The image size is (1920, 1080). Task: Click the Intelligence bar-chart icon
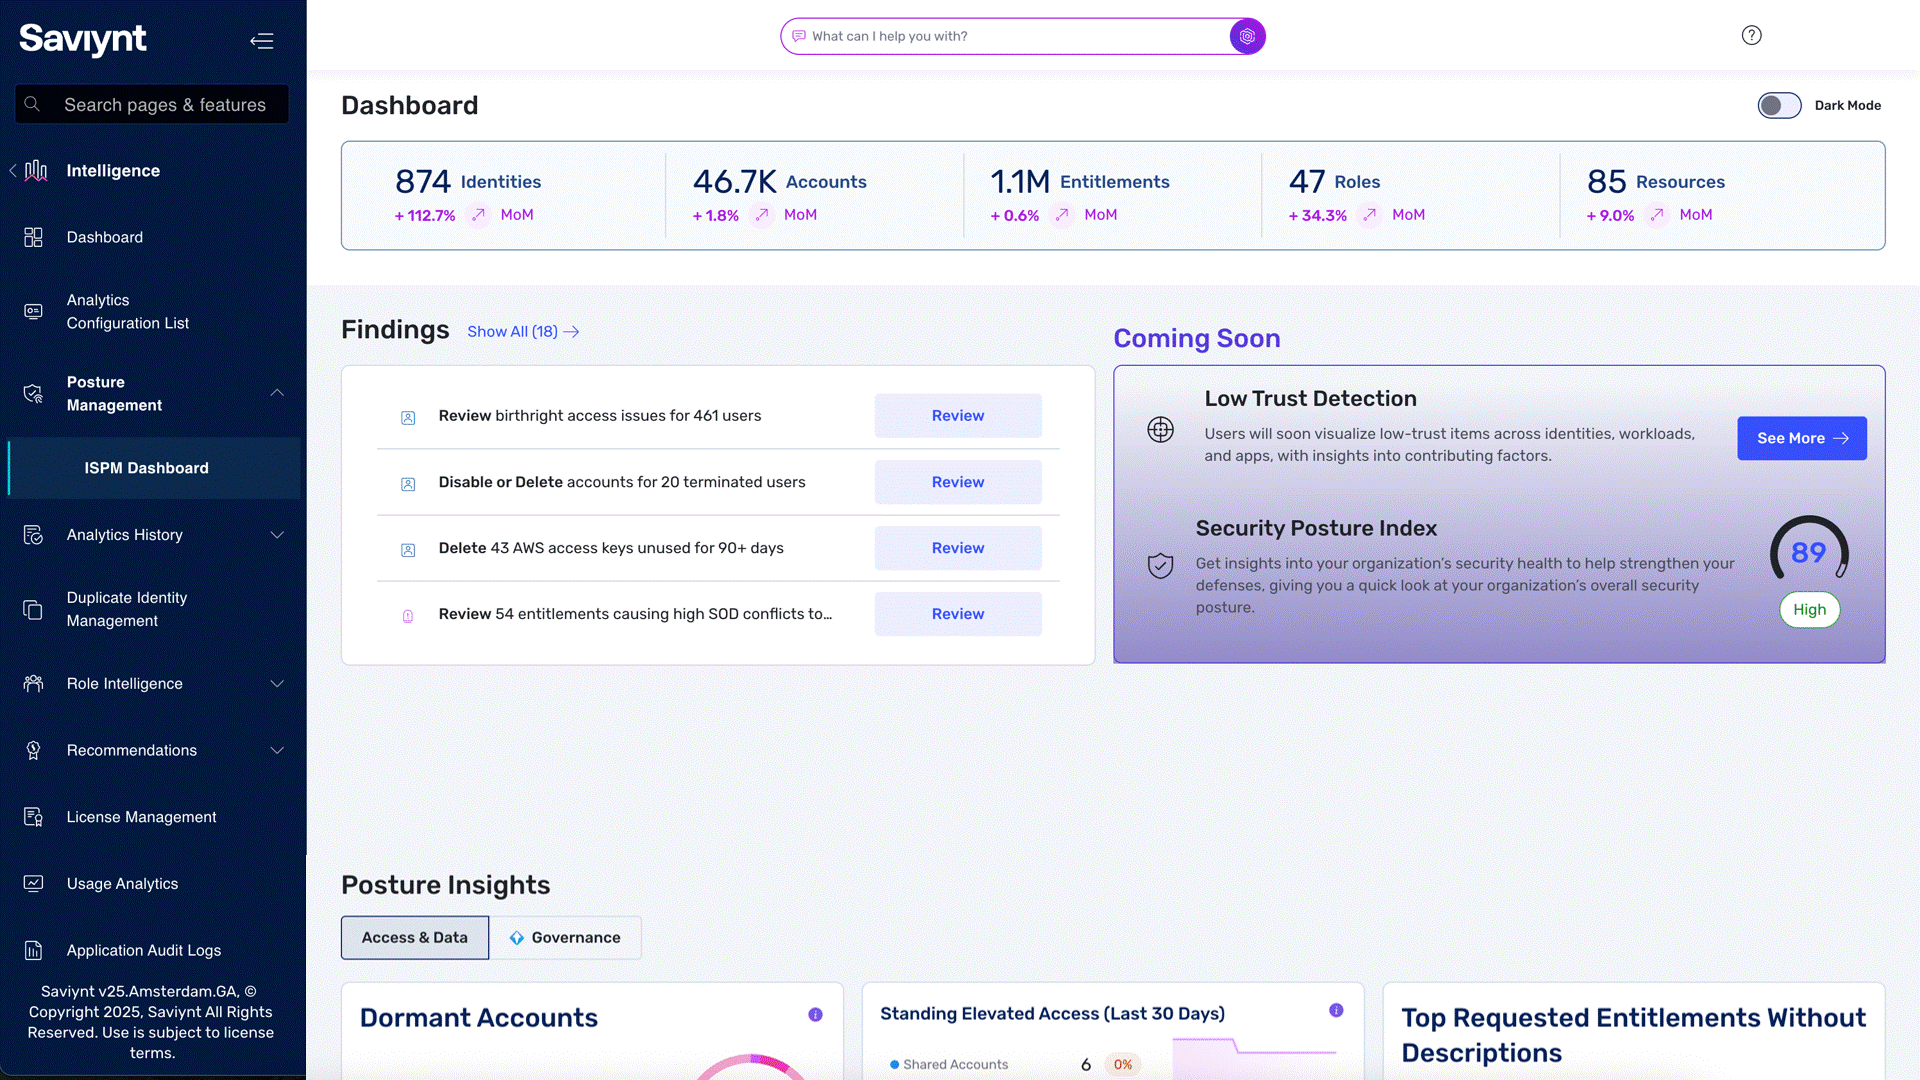point(36,171)
